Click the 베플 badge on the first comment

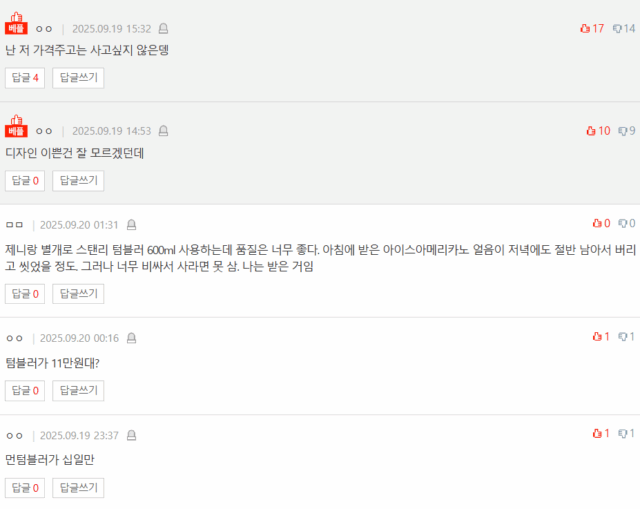(16, 26)
